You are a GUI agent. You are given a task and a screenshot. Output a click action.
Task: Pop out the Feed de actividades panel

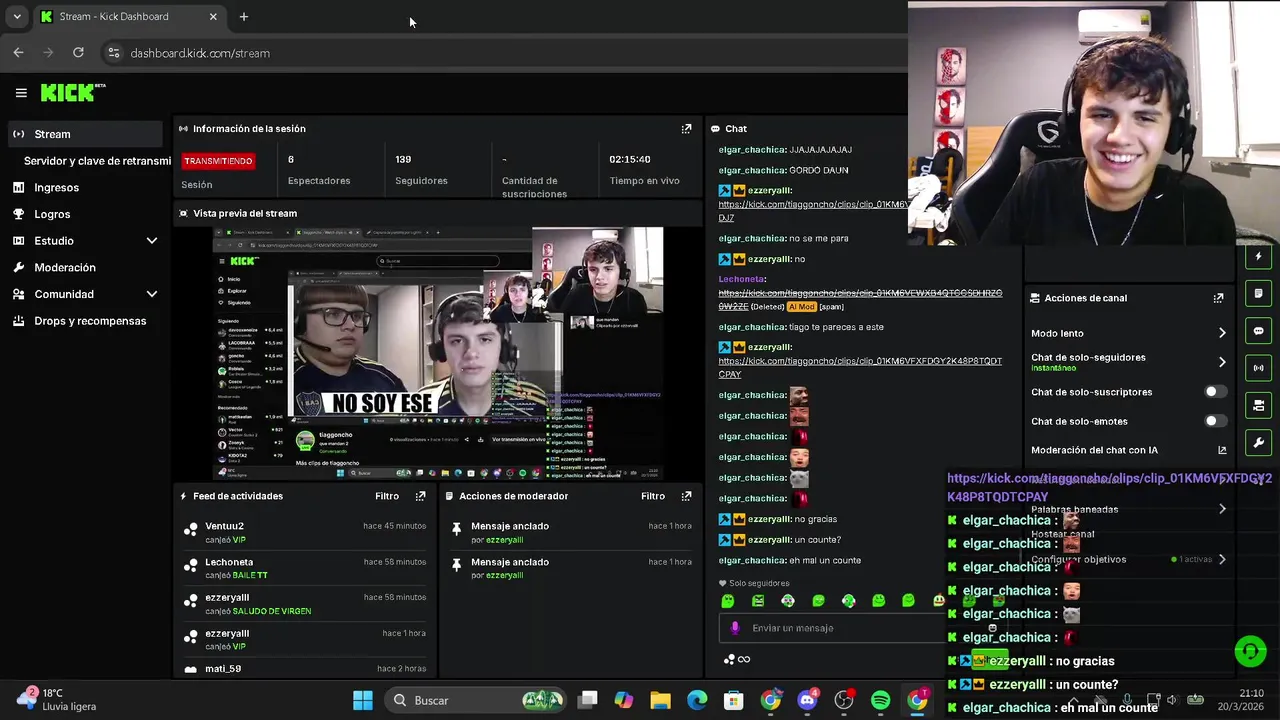[x=420, y=496]
